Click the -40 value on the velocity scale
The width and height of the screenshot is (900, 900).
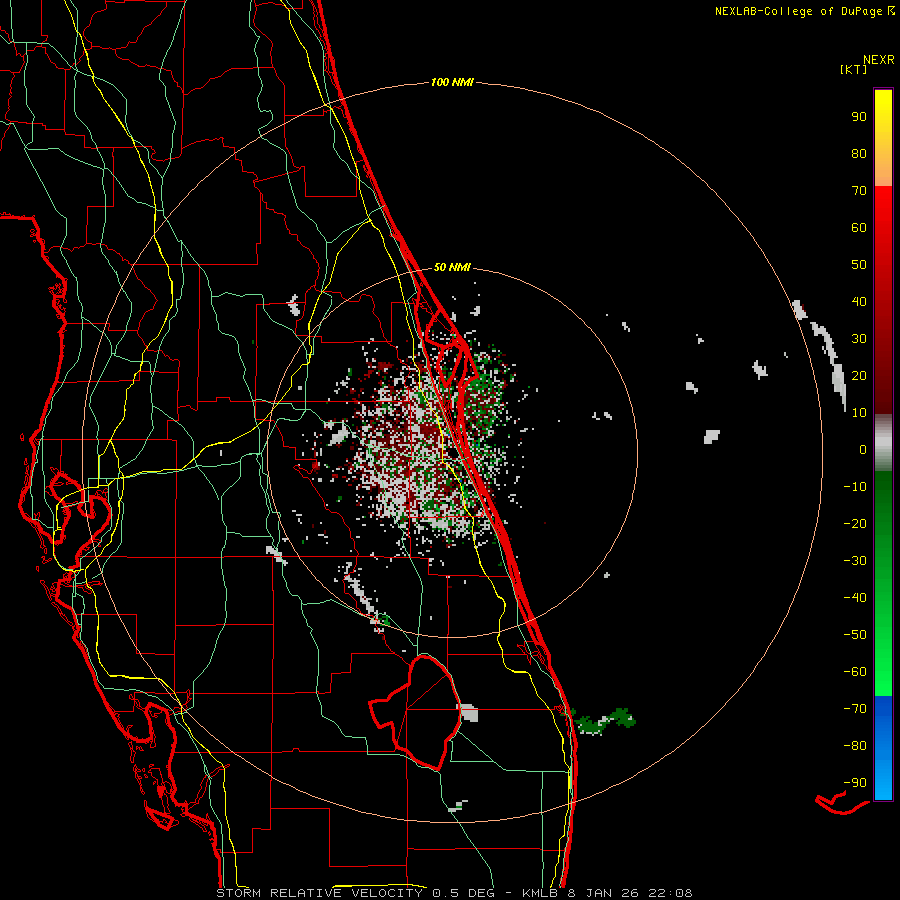[x=855, y=598]
